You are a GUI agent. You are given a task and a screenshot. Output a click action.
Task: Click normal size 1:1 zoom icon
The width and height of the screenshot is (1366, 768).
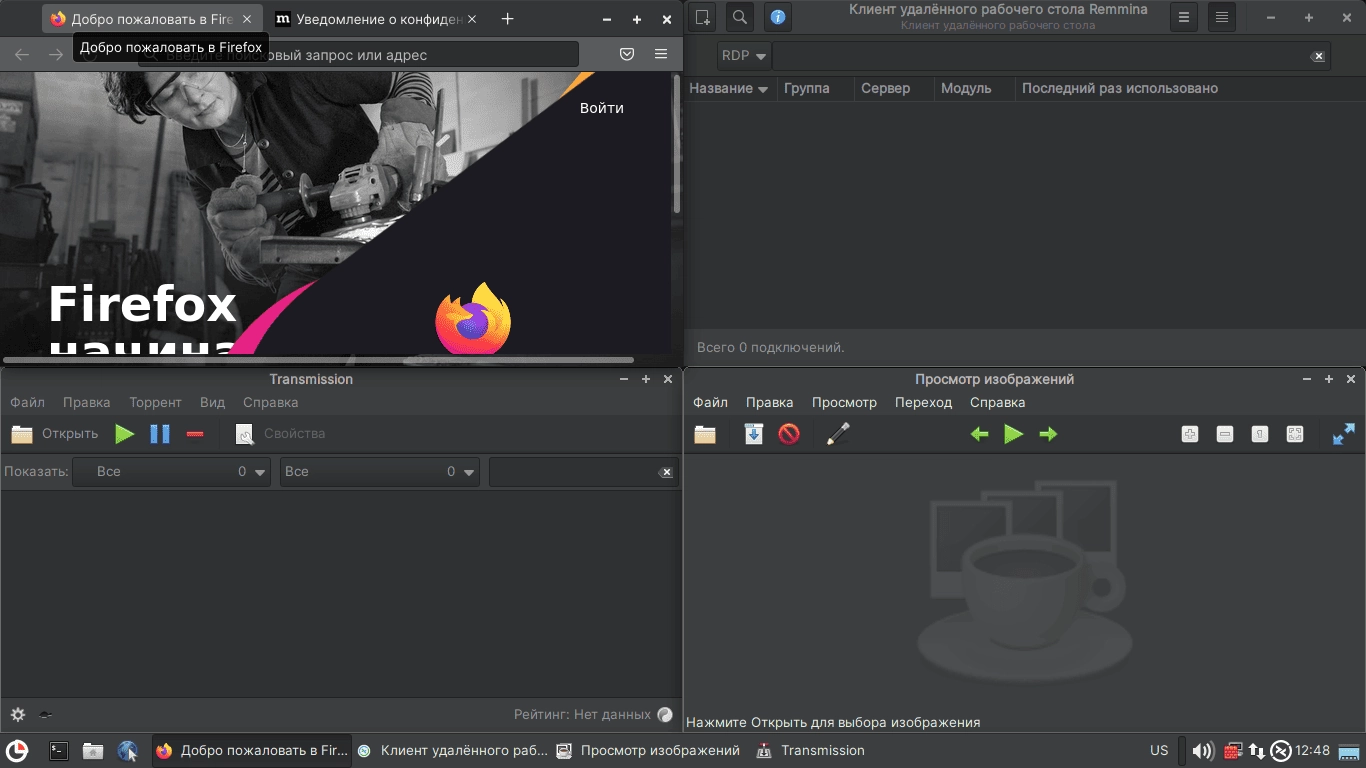tap(1260, 434)
